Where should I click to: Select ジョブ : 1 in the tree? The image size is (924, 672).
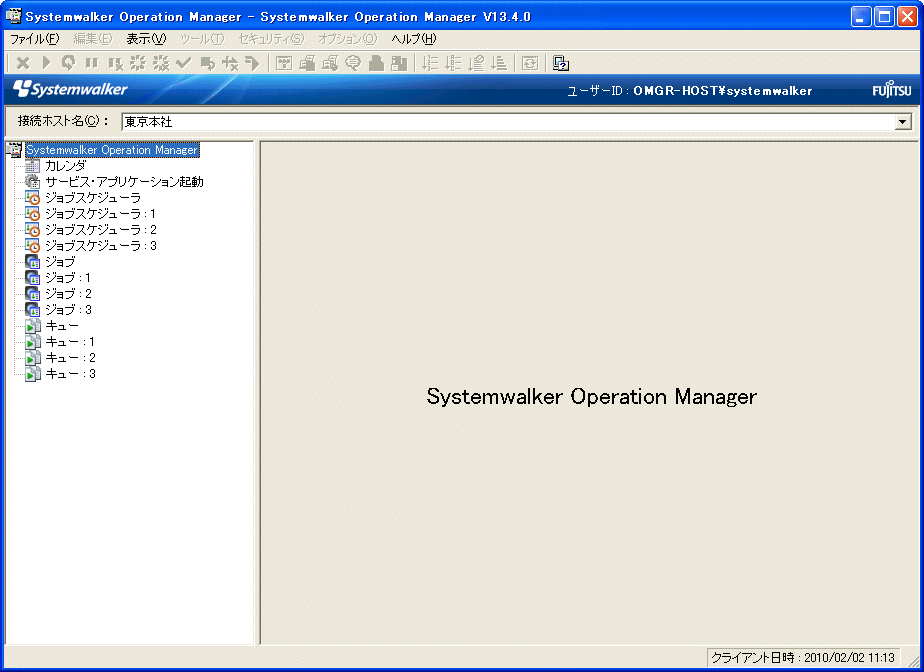click(x=68, y=278)
